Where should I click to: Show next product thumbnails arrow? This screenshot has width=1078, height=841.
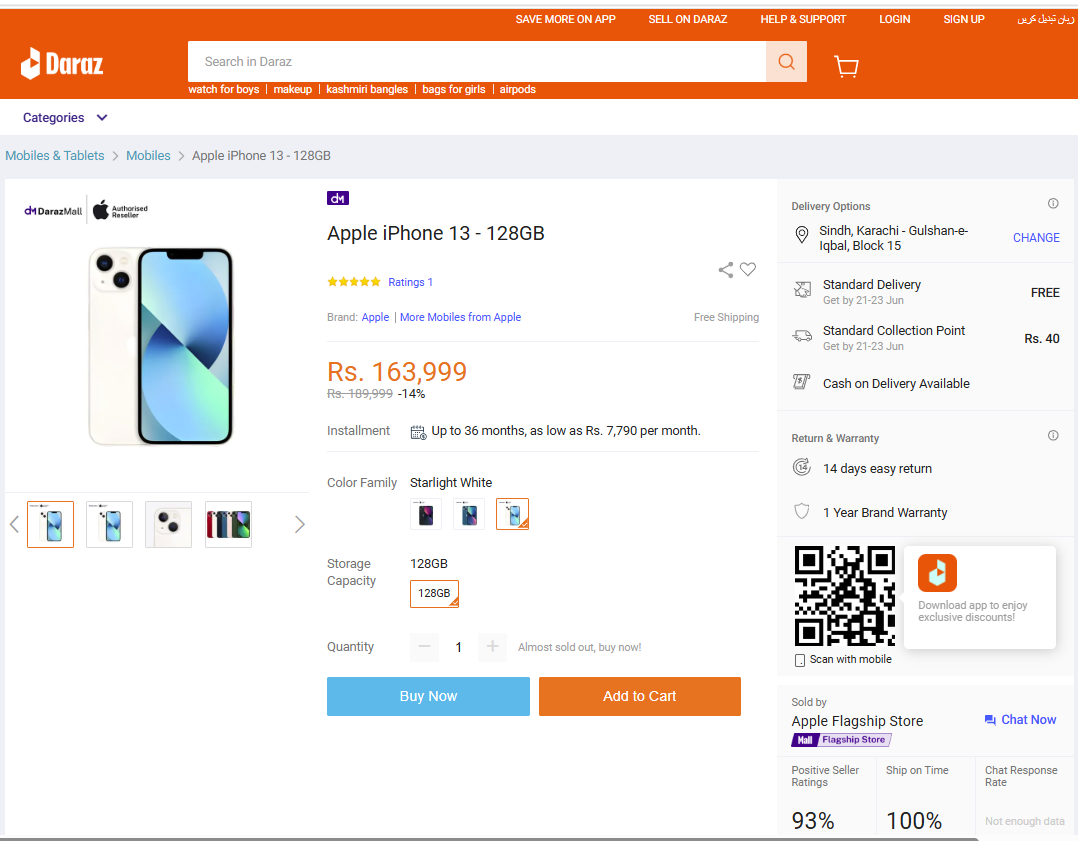[299, 525]
